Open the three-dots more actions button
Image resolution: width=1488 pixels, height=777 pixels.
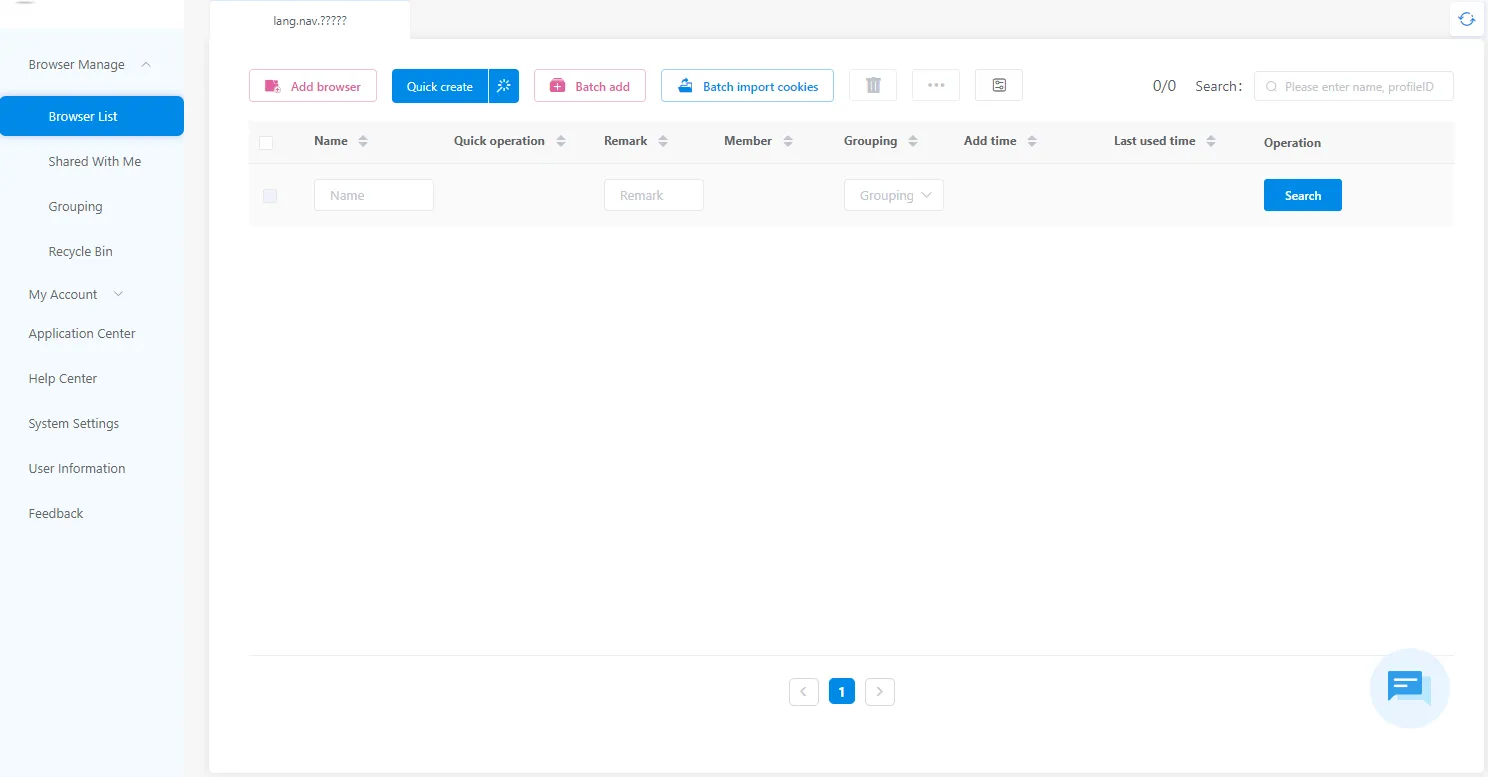(x=936, y=86)
